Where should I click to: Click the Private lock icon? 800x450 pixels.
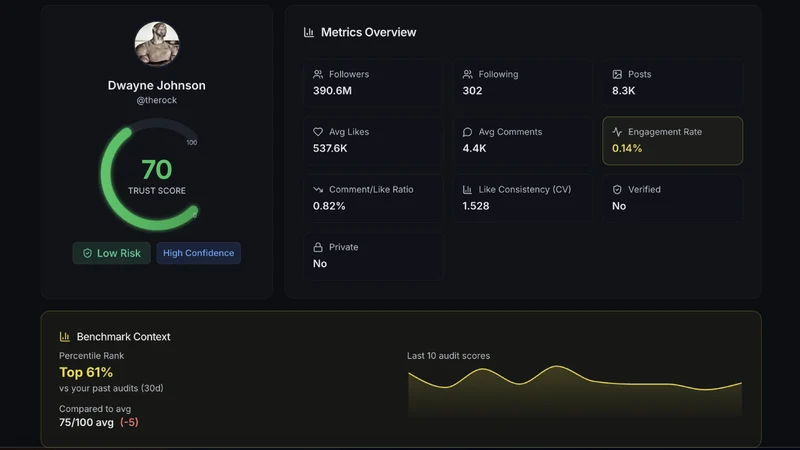click(318, 247)
